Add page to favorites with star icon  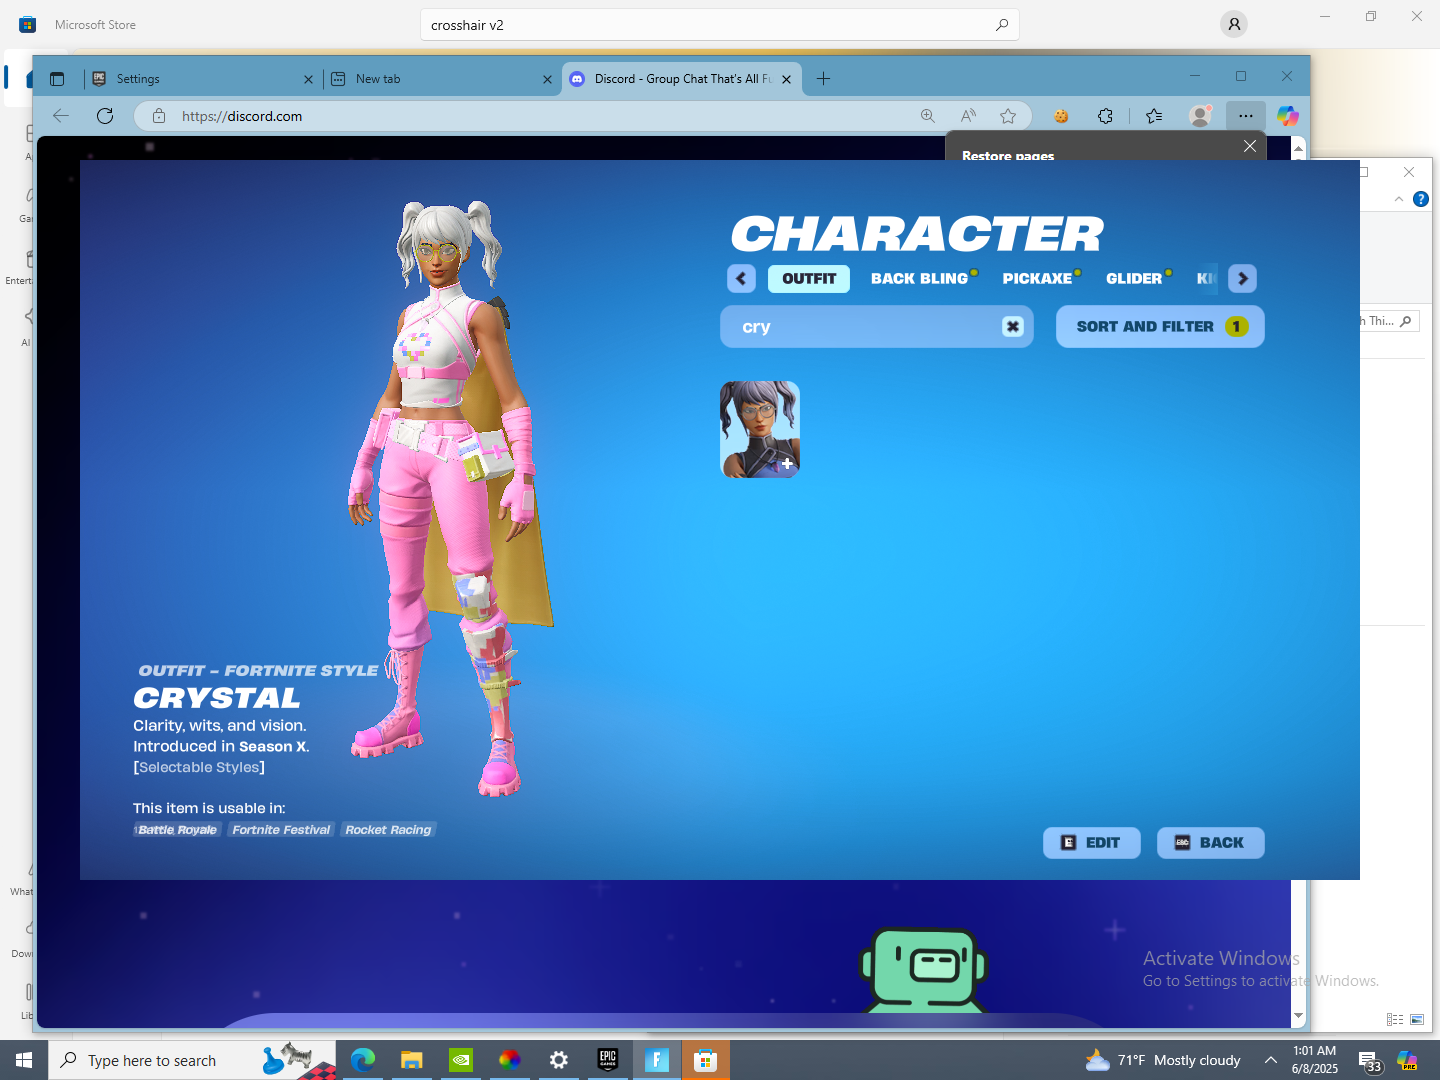(x=1008, y=116)
